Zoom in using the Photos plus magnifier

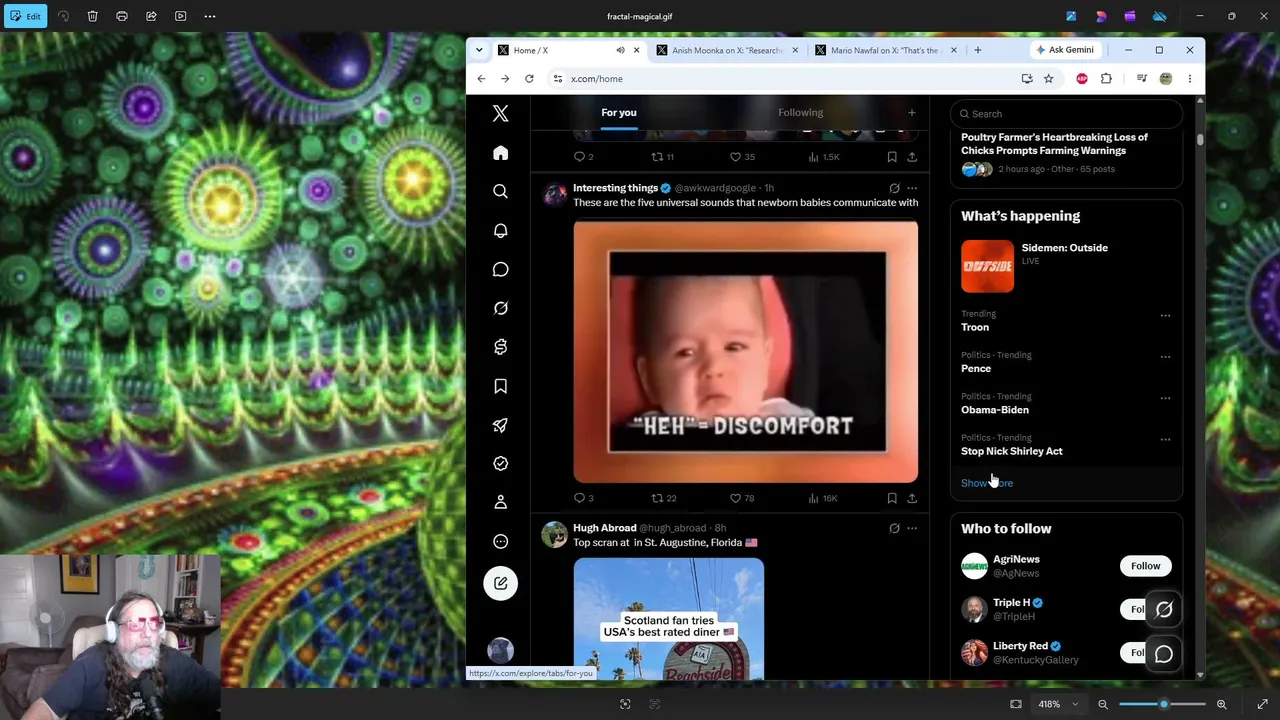[x=1222, y=704]
